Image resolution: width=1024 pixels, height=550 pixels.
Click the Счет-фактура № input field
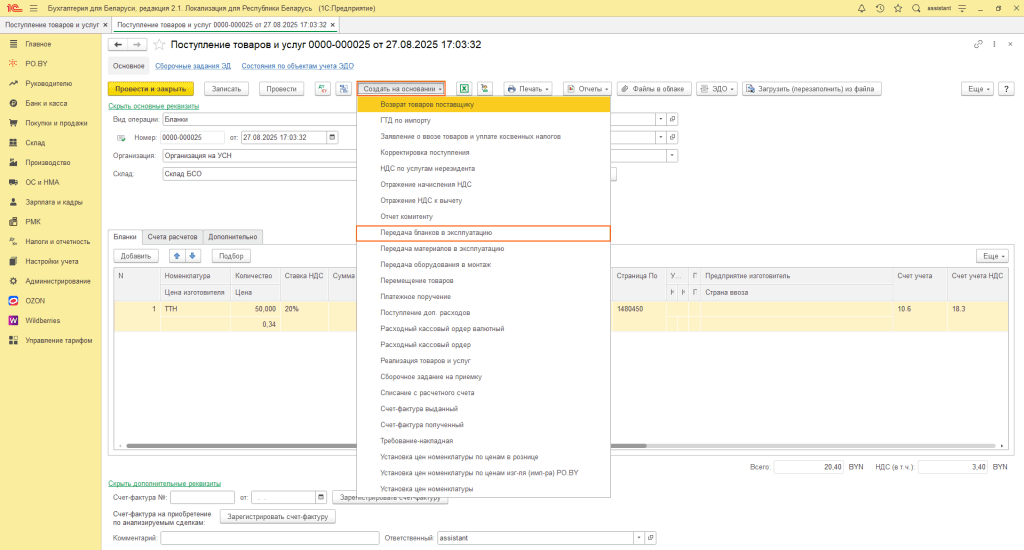coord(202,497)
